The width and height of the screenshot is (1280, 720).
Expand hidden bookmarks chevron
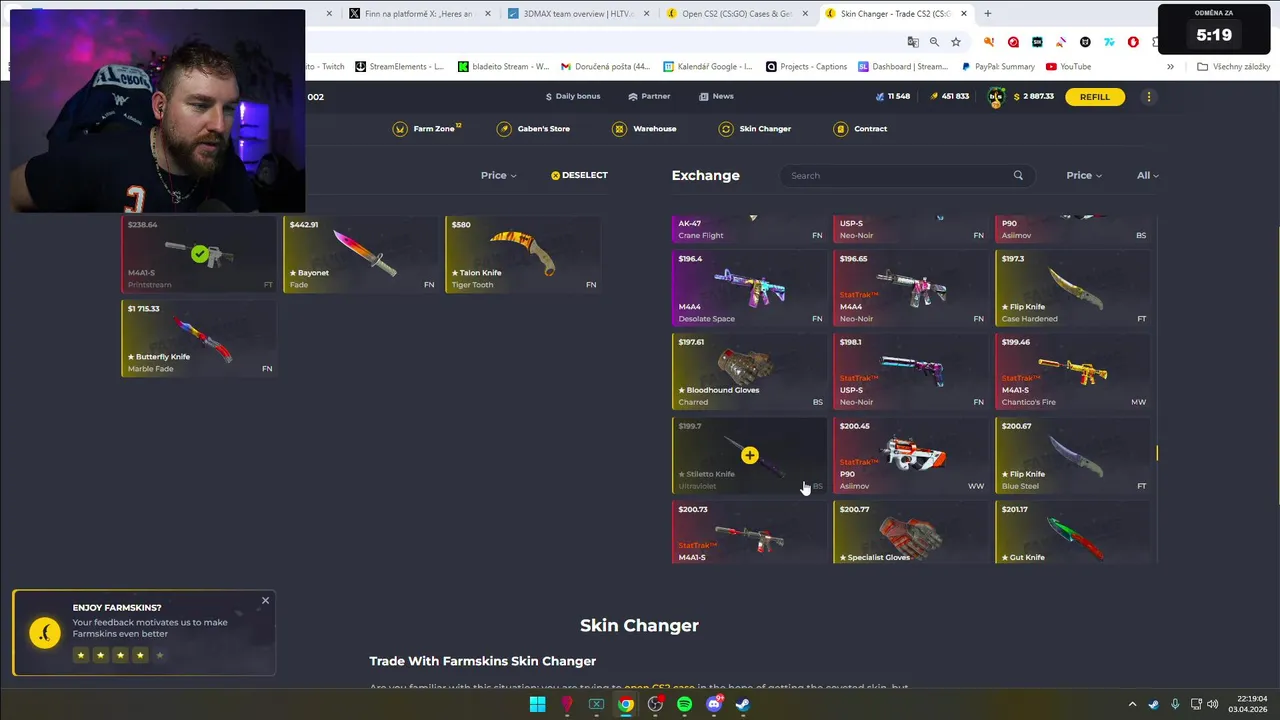tap(1170, 67)
